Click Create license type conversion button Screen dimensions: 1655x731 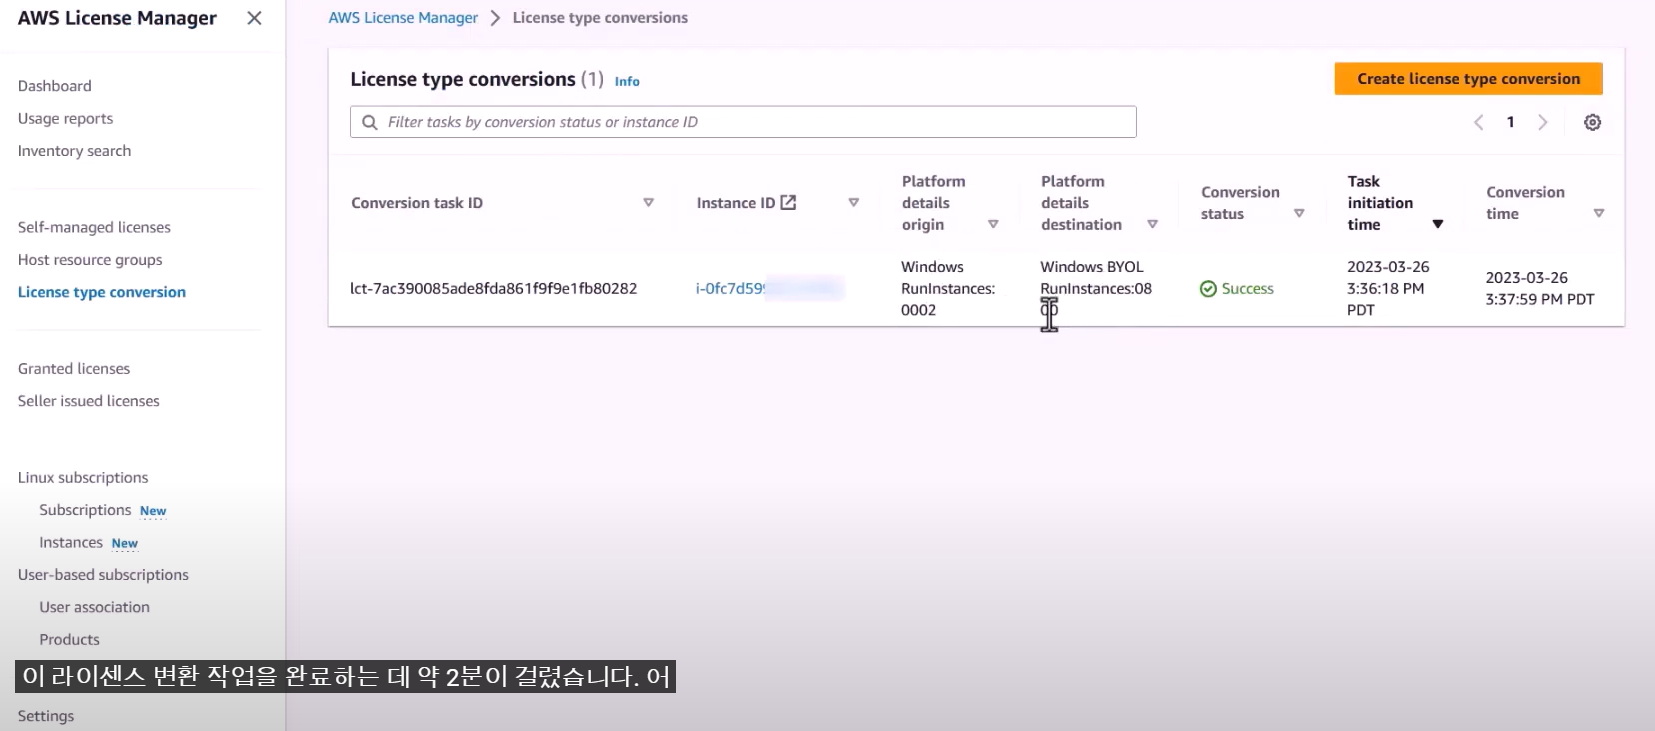point(1468,79)
